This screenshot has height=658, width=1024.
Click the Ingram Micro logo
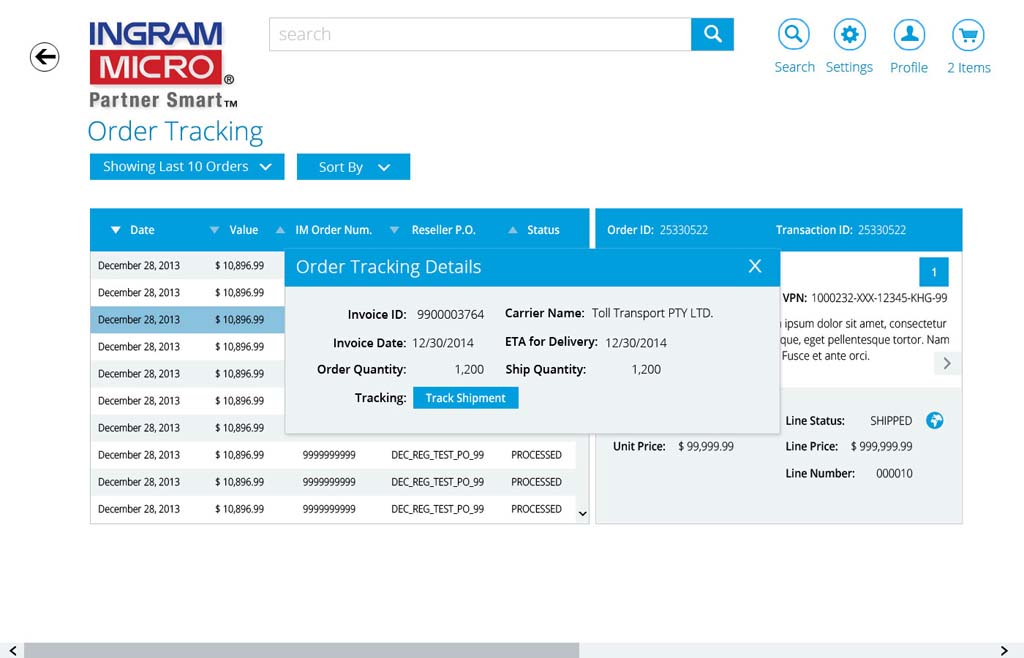point(160,62)
